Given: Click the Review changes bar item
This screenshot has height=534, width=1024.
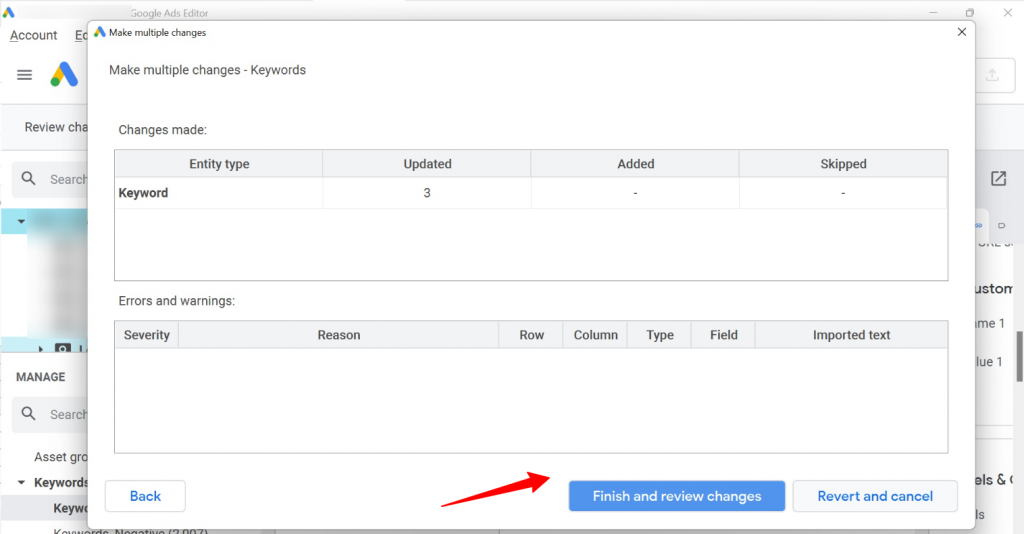Looking at the screenshot, I should click(x=56, y=127).
